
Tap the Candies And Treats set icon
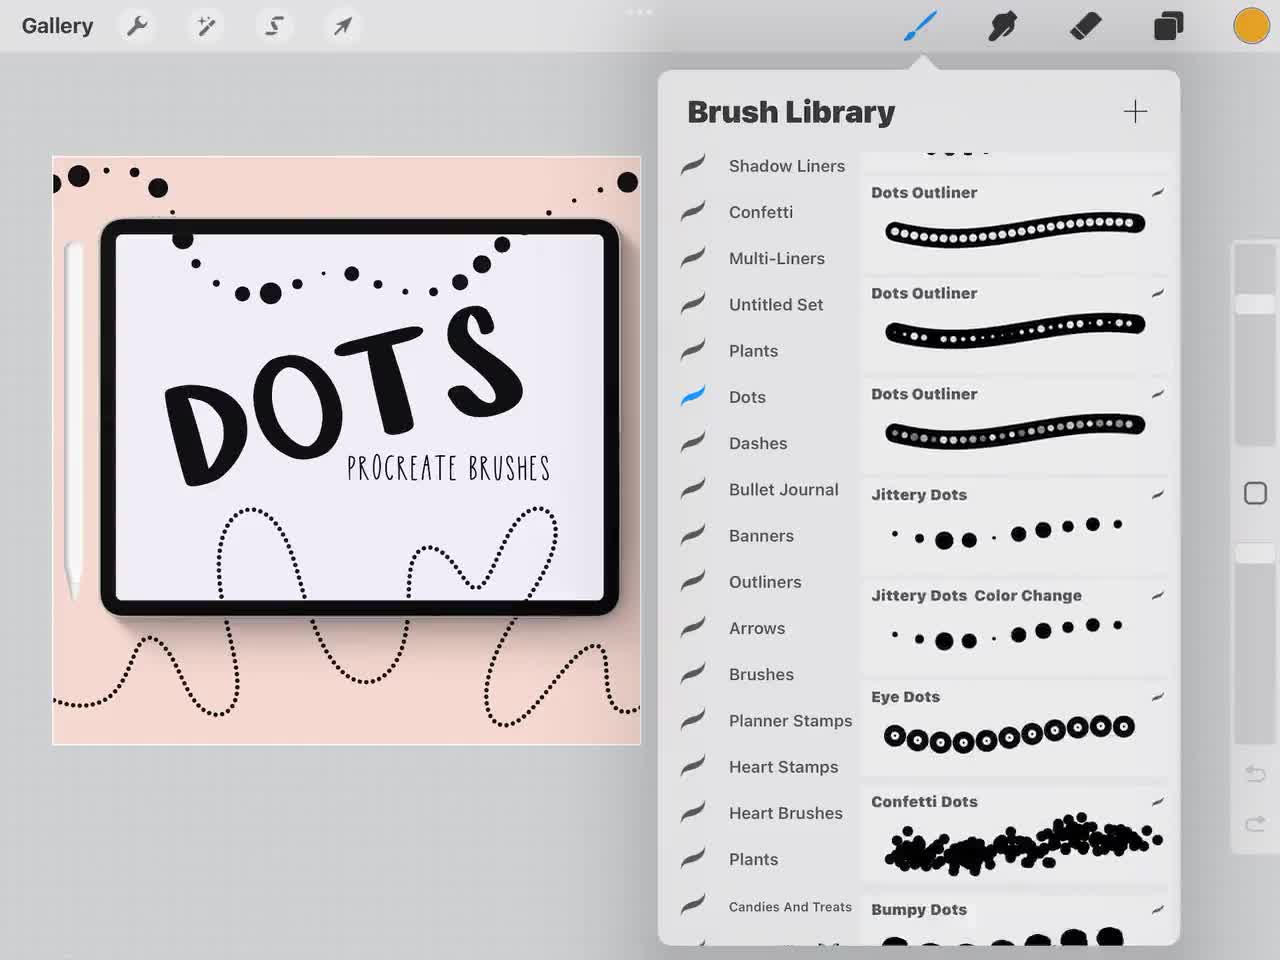click(x=694, y=905)
